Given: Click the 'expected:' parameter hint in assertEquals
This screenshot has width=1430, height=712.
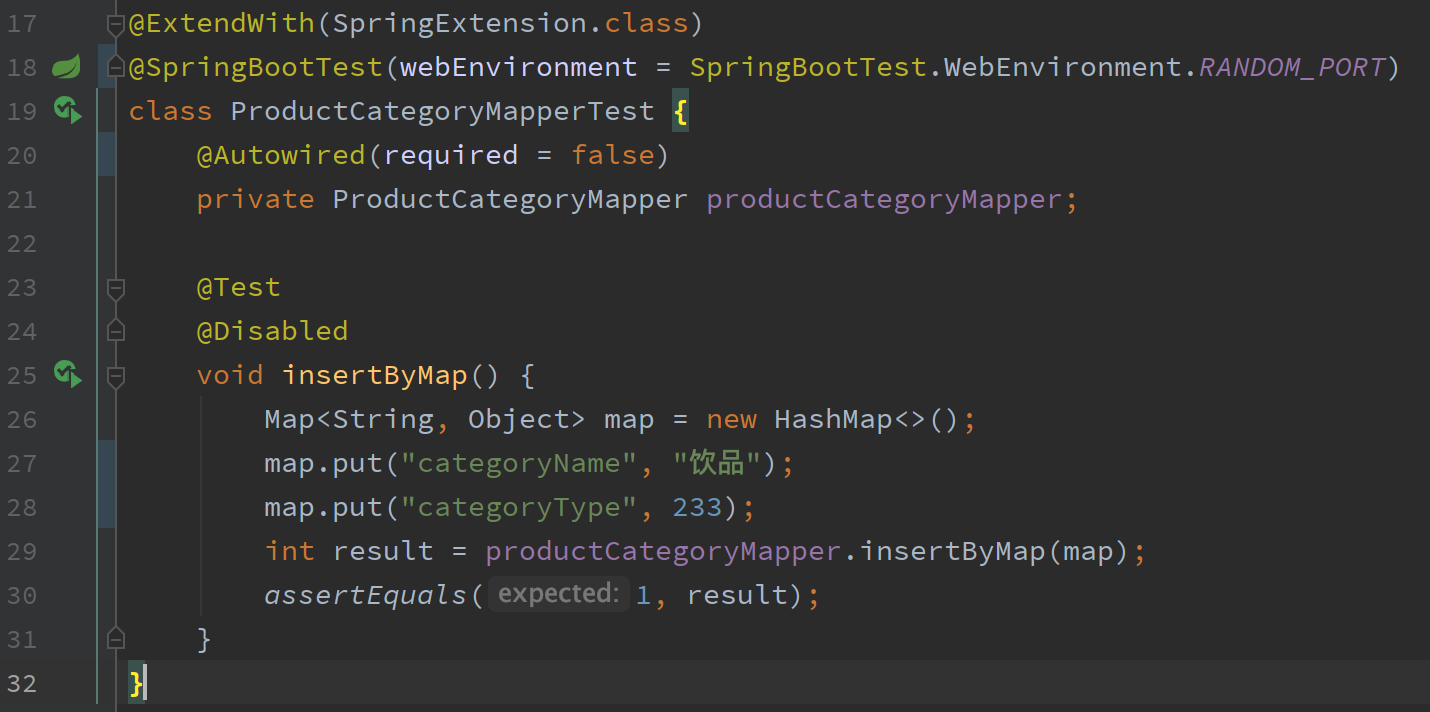Looking at the screenshot, I should pos(558,594).
